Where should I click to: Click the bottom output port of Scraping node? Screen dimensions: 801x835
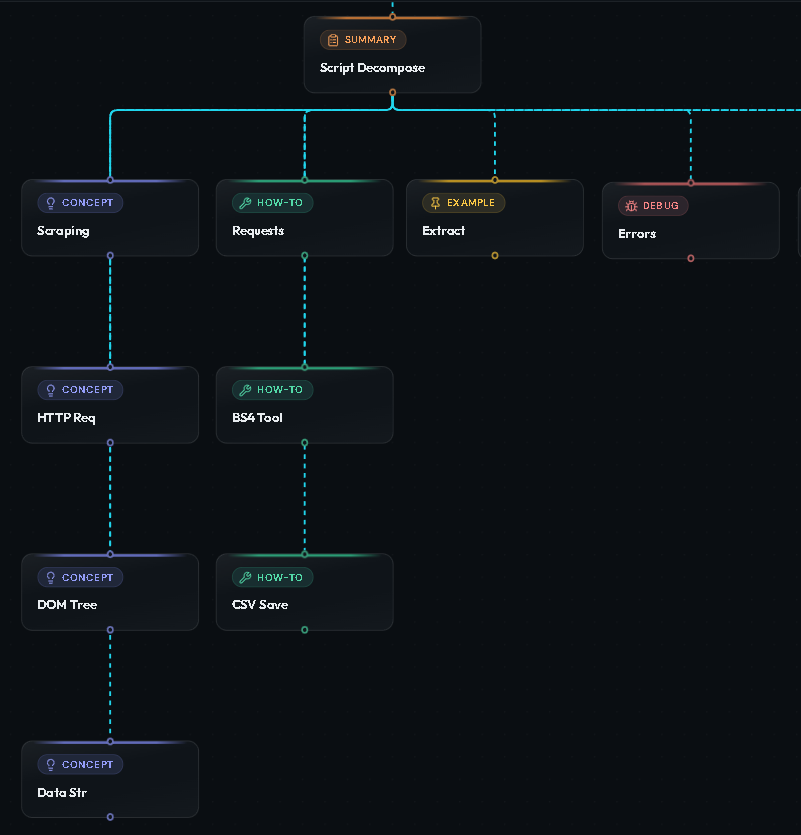tap(110, 256)
